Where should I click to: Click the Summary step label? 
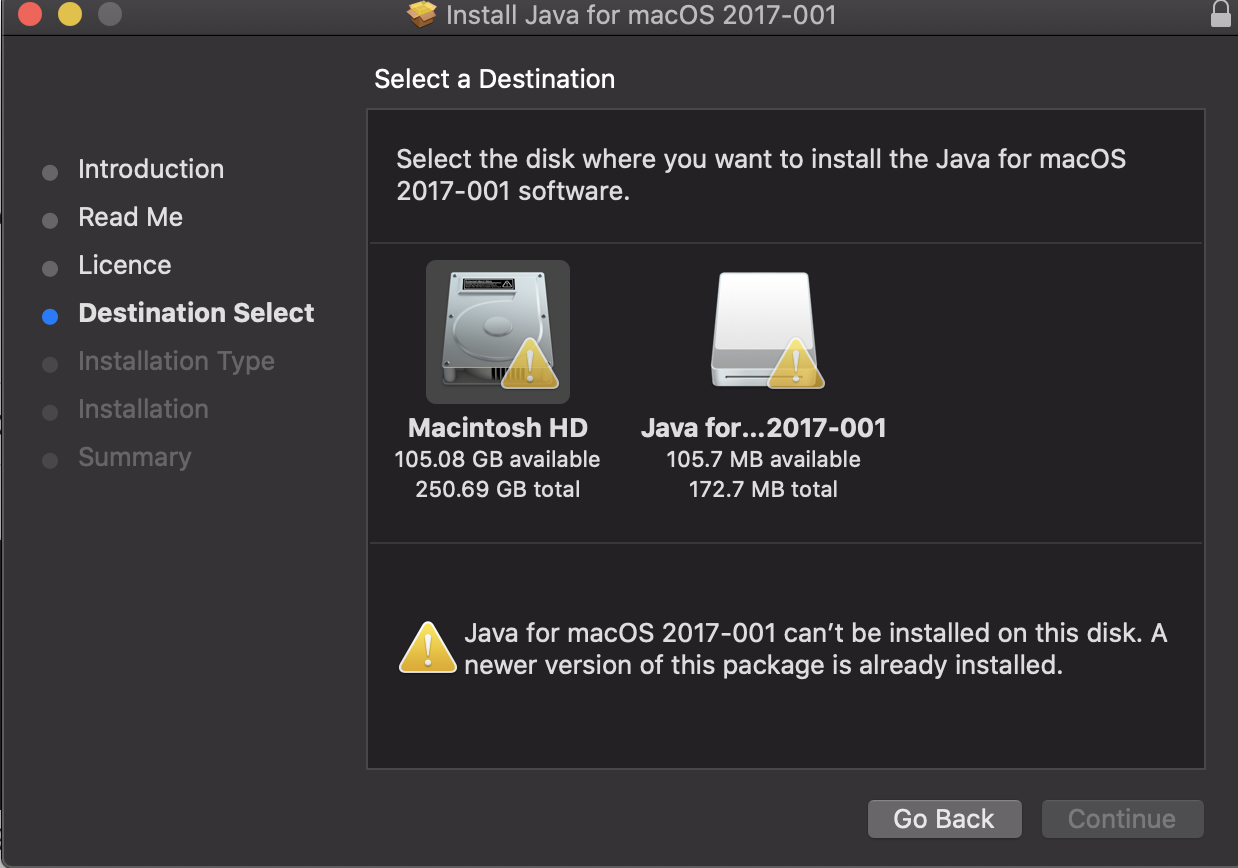(x=134, y=457)
